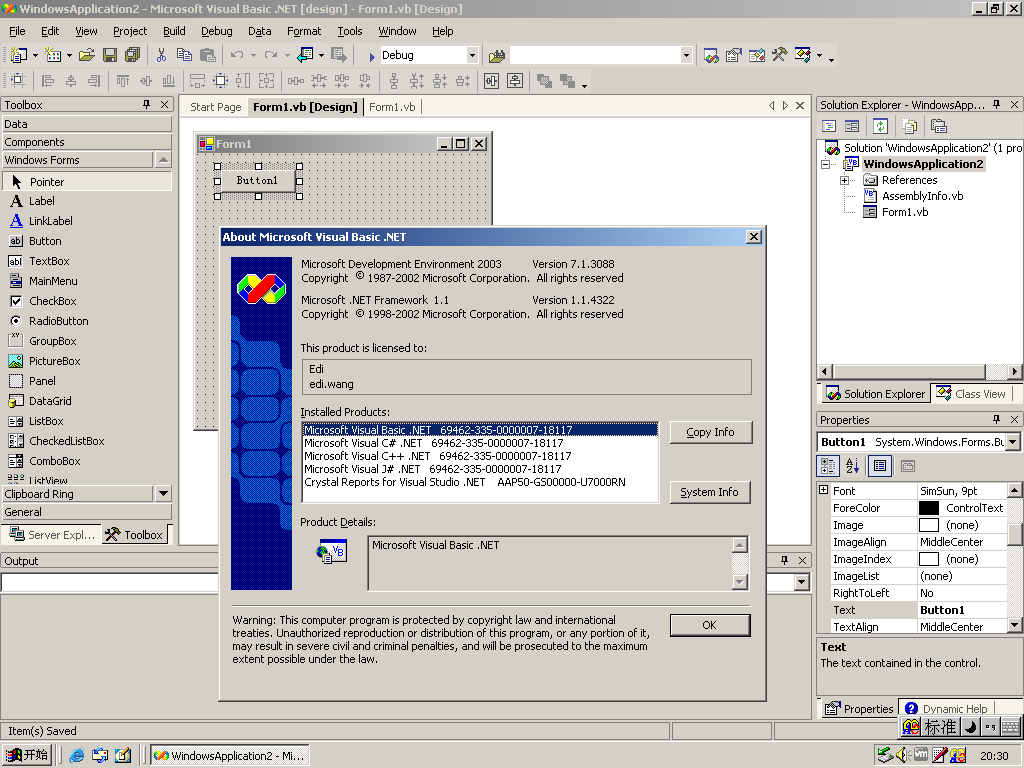Open the Format menu
The image size is (1024, 768).
click(x=304, y=31)
